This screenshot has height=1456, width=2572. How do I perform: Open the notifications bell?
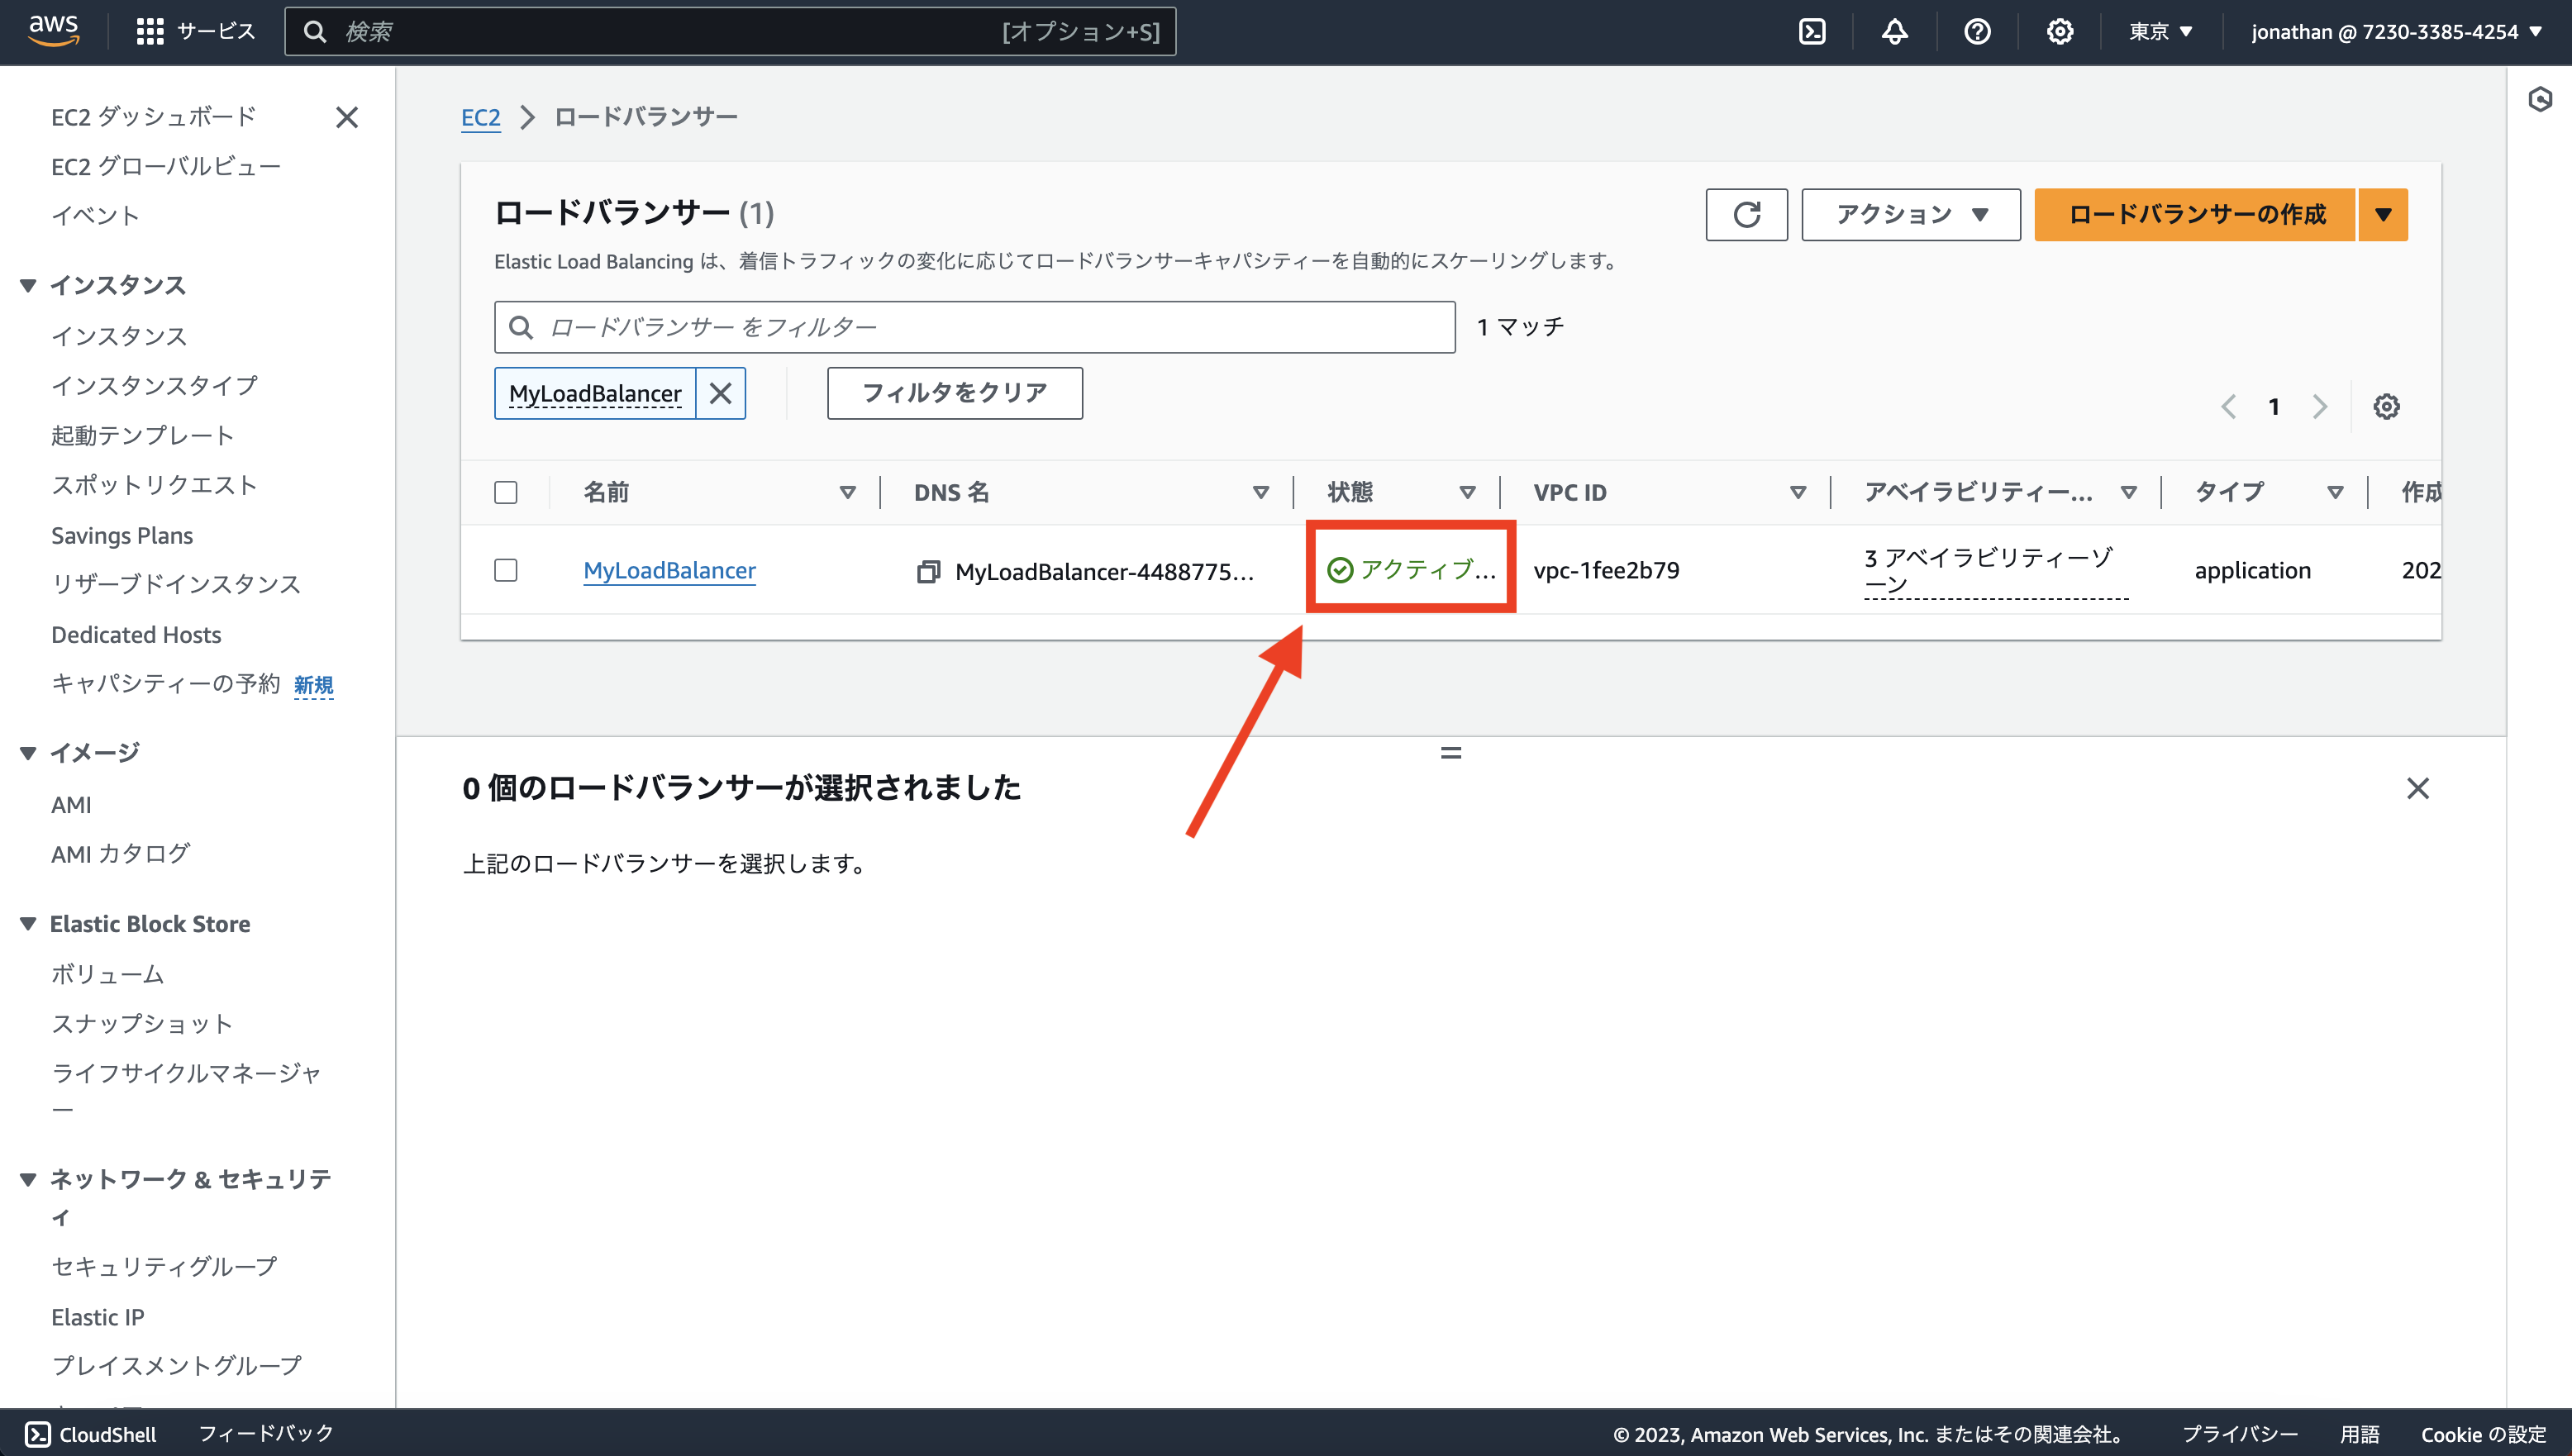(x=1895, y=31)
